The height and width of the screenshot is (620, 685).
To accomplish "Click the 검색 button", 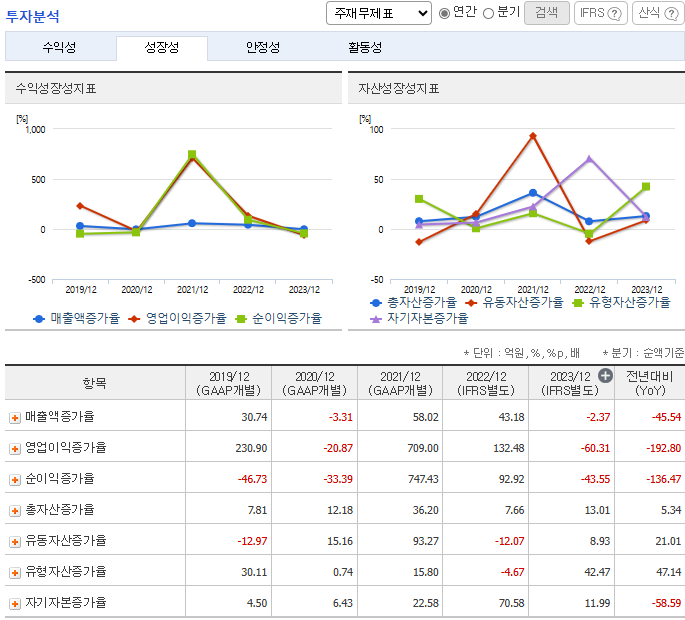I will point(547,13).
